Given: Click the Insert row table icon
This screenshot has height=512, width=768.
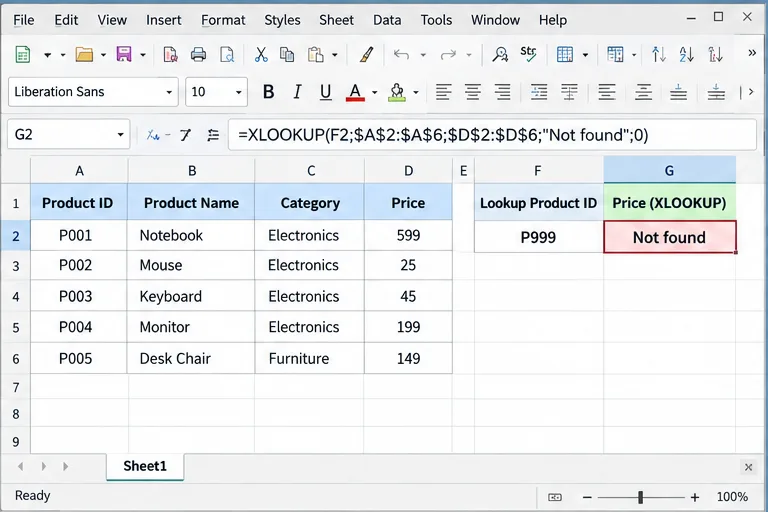Looking at the screenshot, I should pos(565,54).
